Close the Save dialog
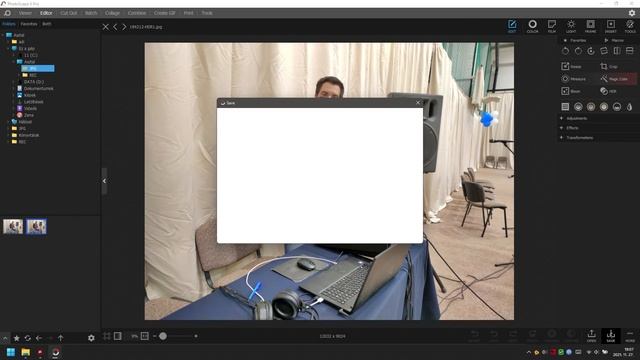This screenshot has width=640, height=360. pyautogui.click(x=418, y=103)
